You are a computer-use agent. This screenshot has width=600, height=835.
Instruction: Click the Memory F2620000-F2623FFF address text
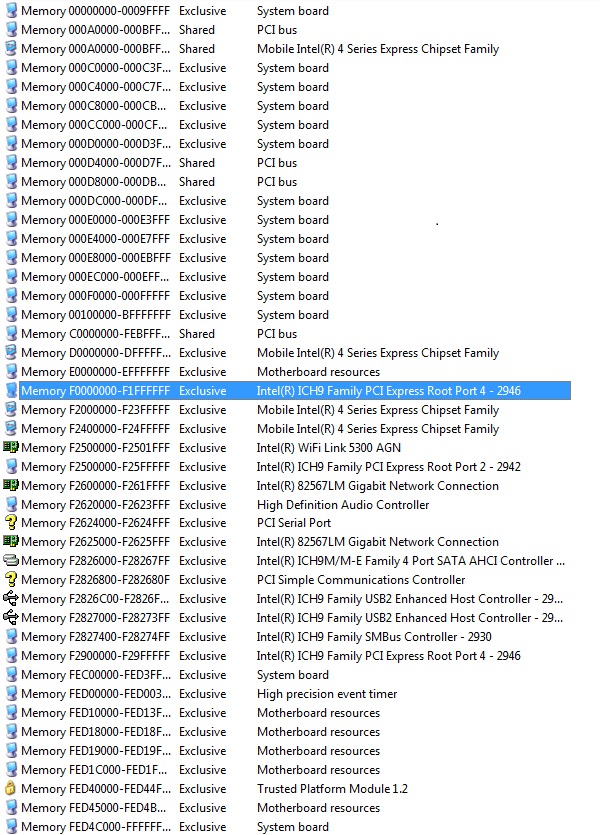click(96, 504)
